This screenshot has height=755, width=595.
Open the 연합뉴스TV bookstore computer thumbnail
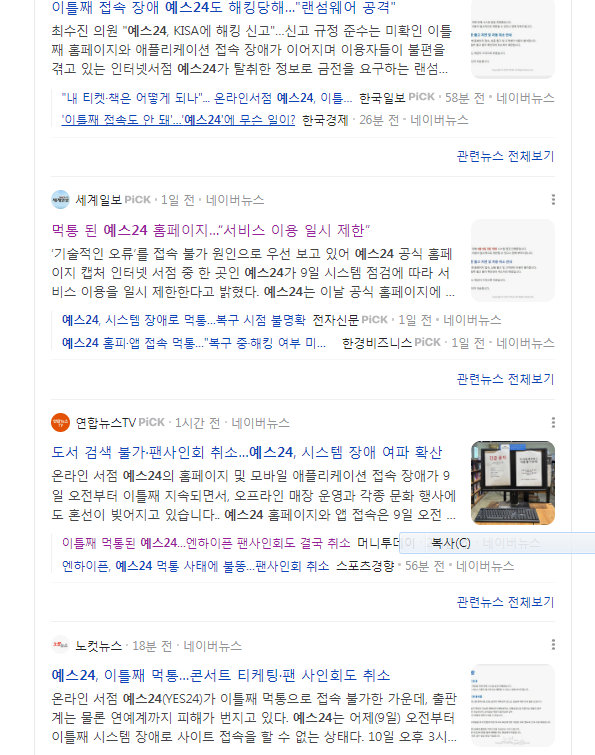pyautogui.click(x=513, y=483)
